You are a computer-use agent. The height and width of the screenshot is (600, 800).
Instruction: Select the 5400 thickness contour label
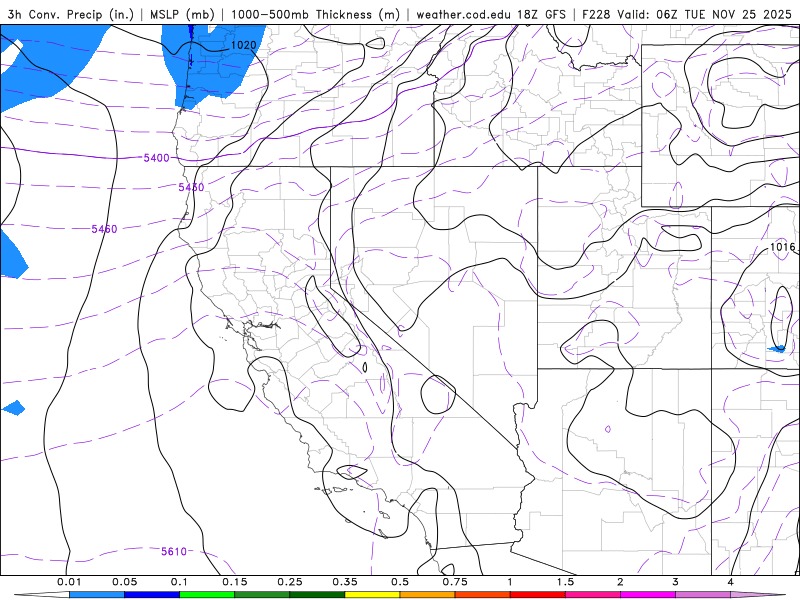tap(156, 158)
